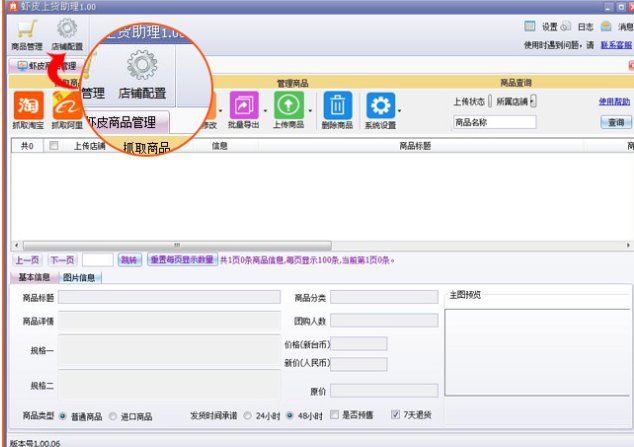Click the 商品标题 input field

coord(169,297)
